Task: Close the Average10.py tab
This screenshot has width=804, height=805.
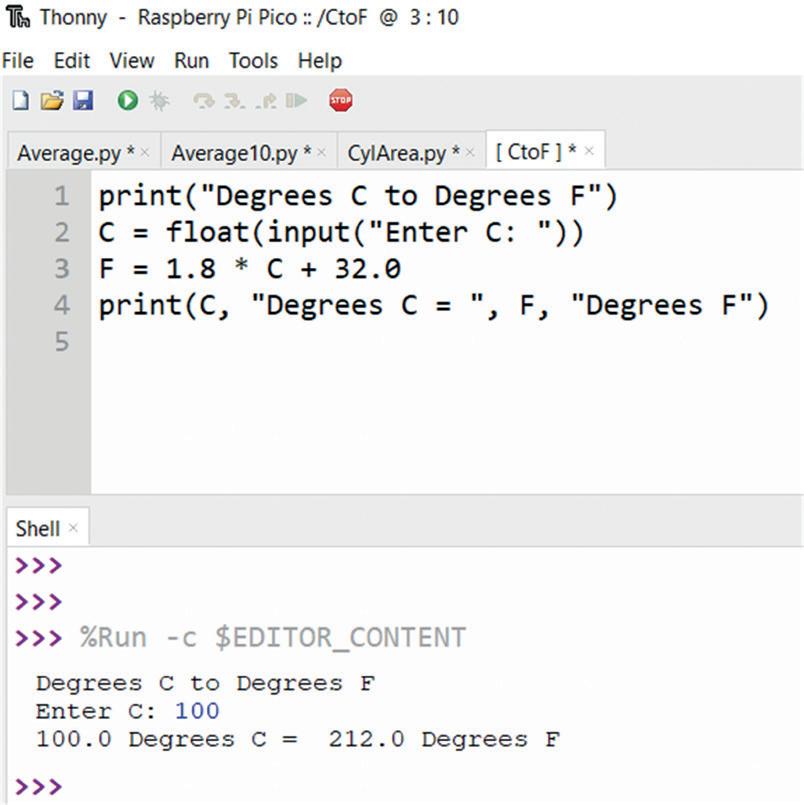Action: tap(322, 152)
